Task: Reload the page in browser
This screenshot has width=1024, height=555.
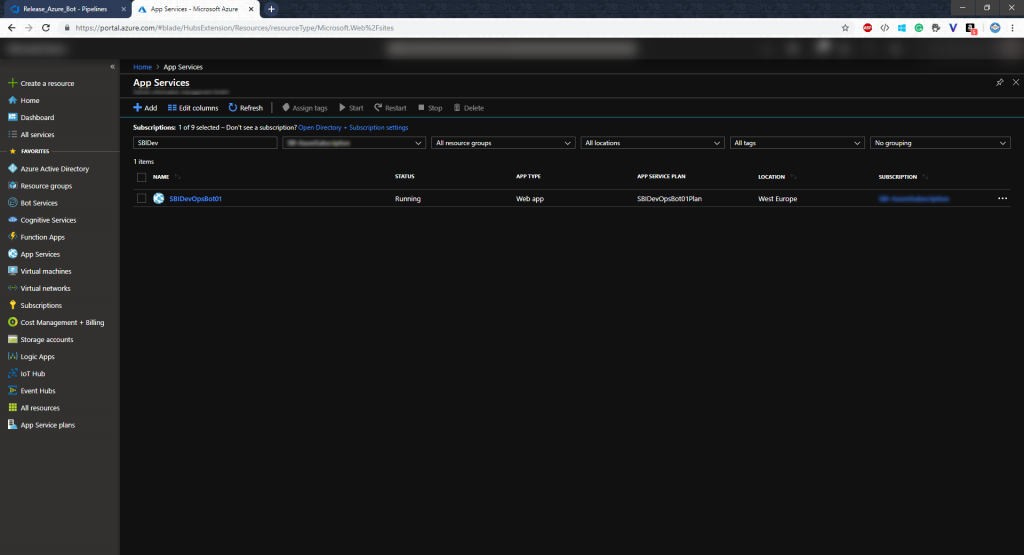Action: pos(46,28)
